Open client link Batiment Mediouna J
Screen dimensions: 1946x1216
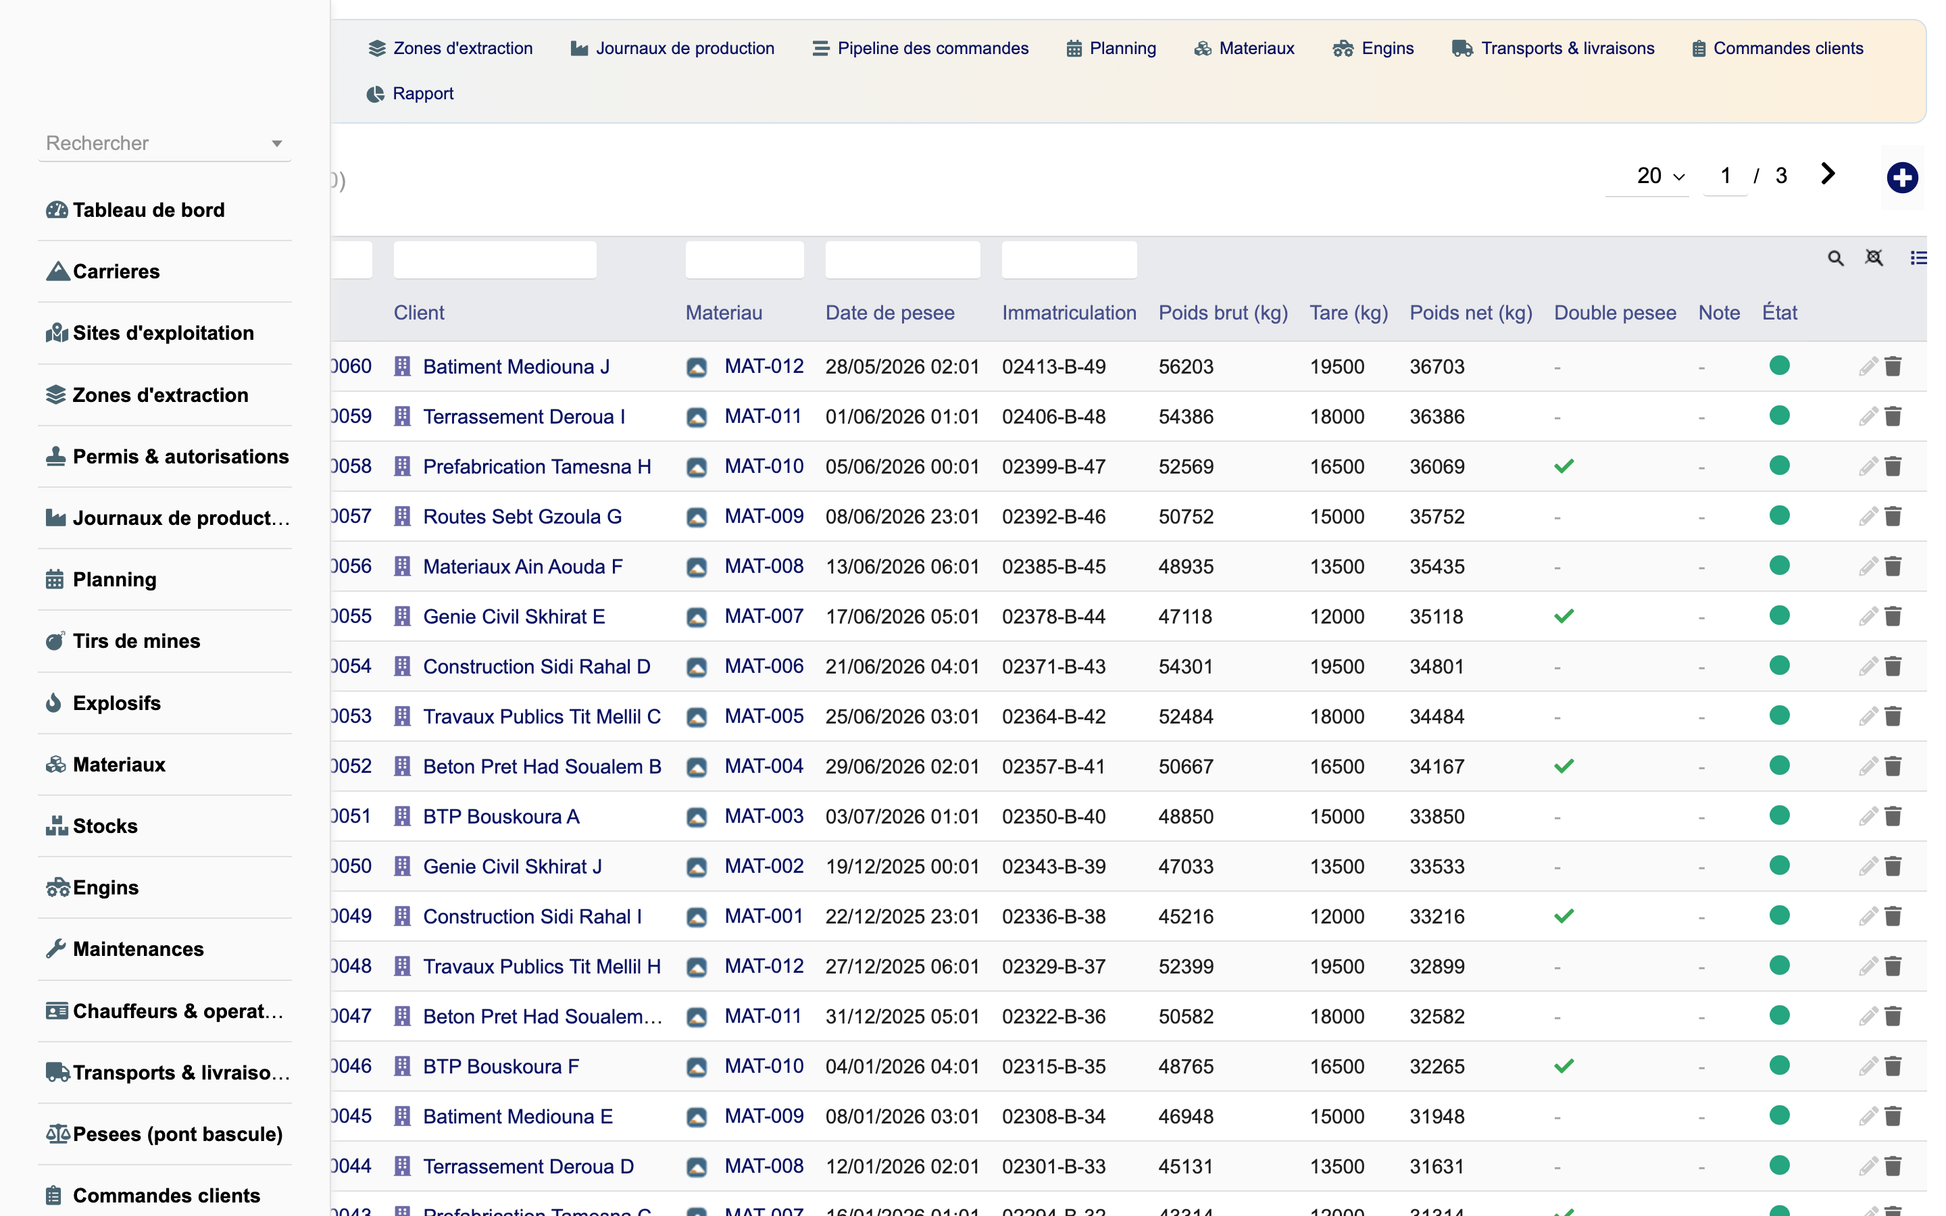[516, 366]
